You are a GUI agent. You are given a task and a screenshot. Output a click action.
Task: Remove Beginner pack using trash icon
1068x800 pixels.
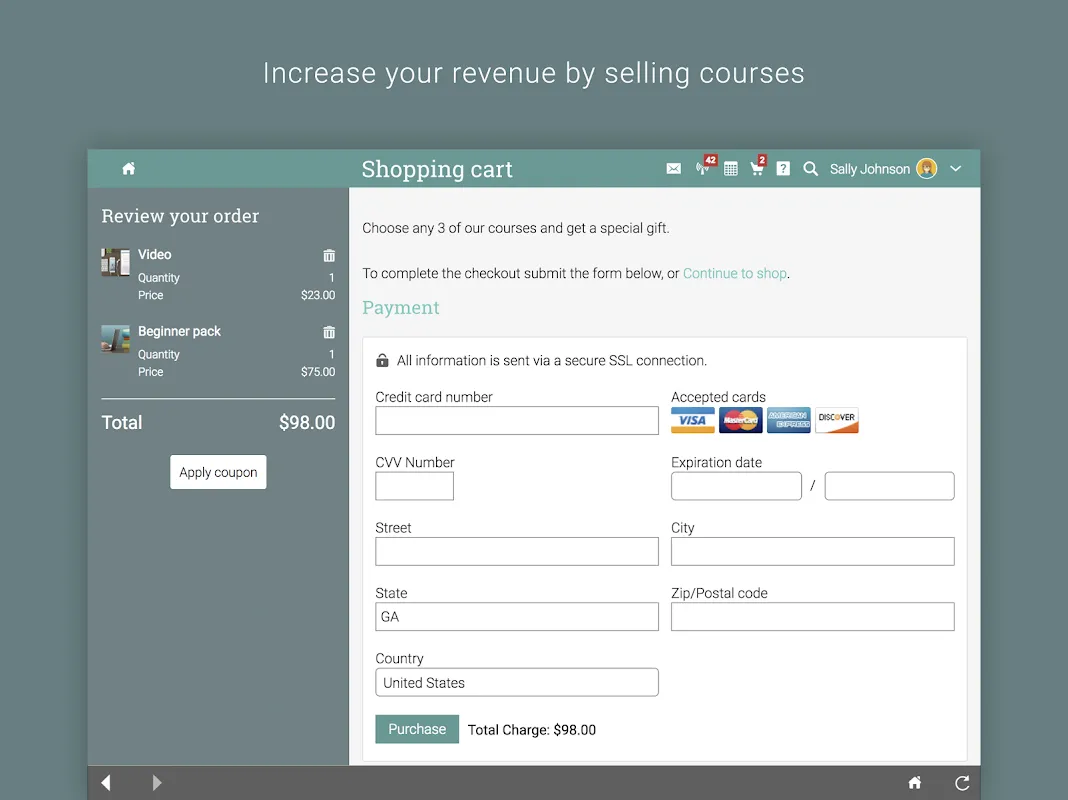pos(329,332)
